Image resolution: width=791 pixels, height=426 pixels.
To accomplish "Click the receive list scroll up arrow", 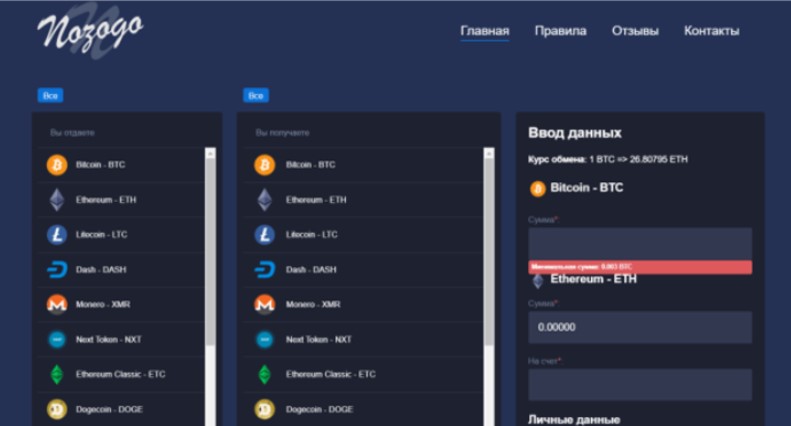I will pyautogui.click(x=489, y=153).
